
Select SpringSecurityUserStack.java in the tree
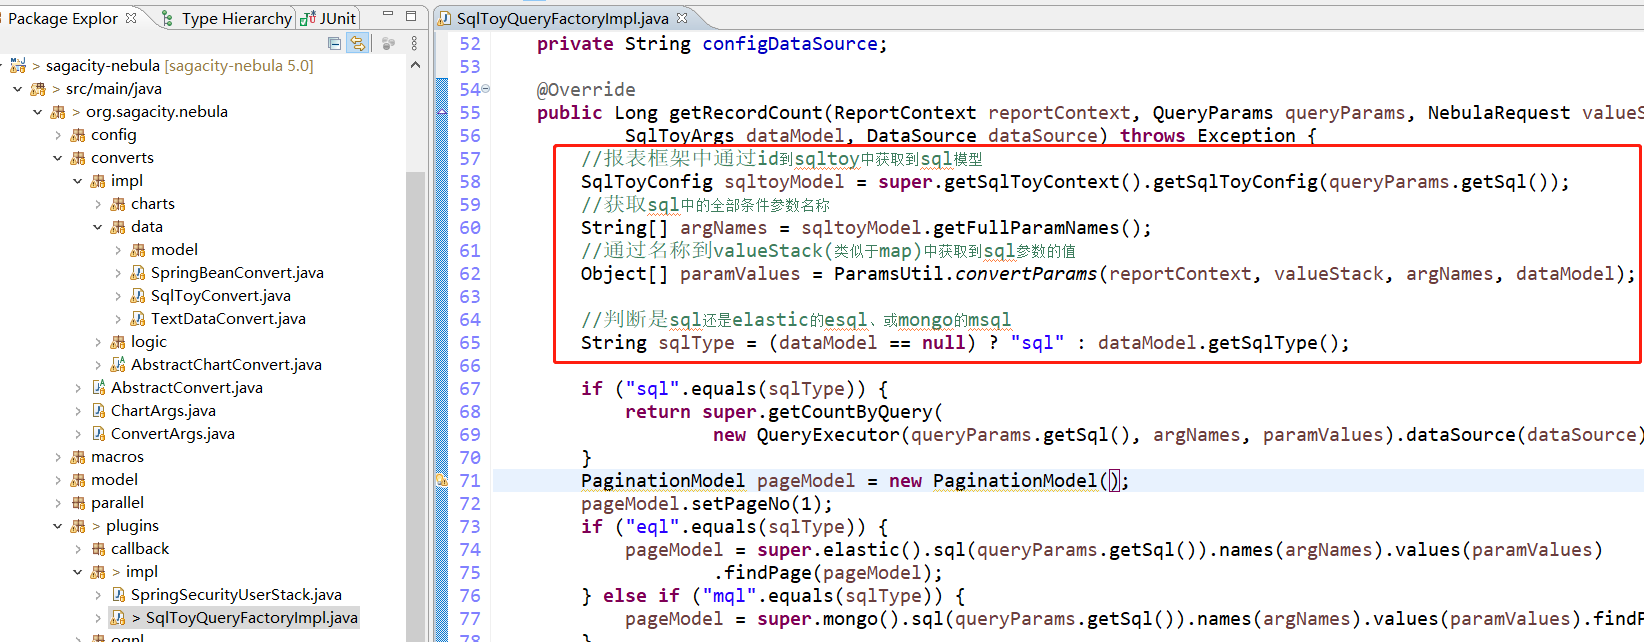(236, 595)
